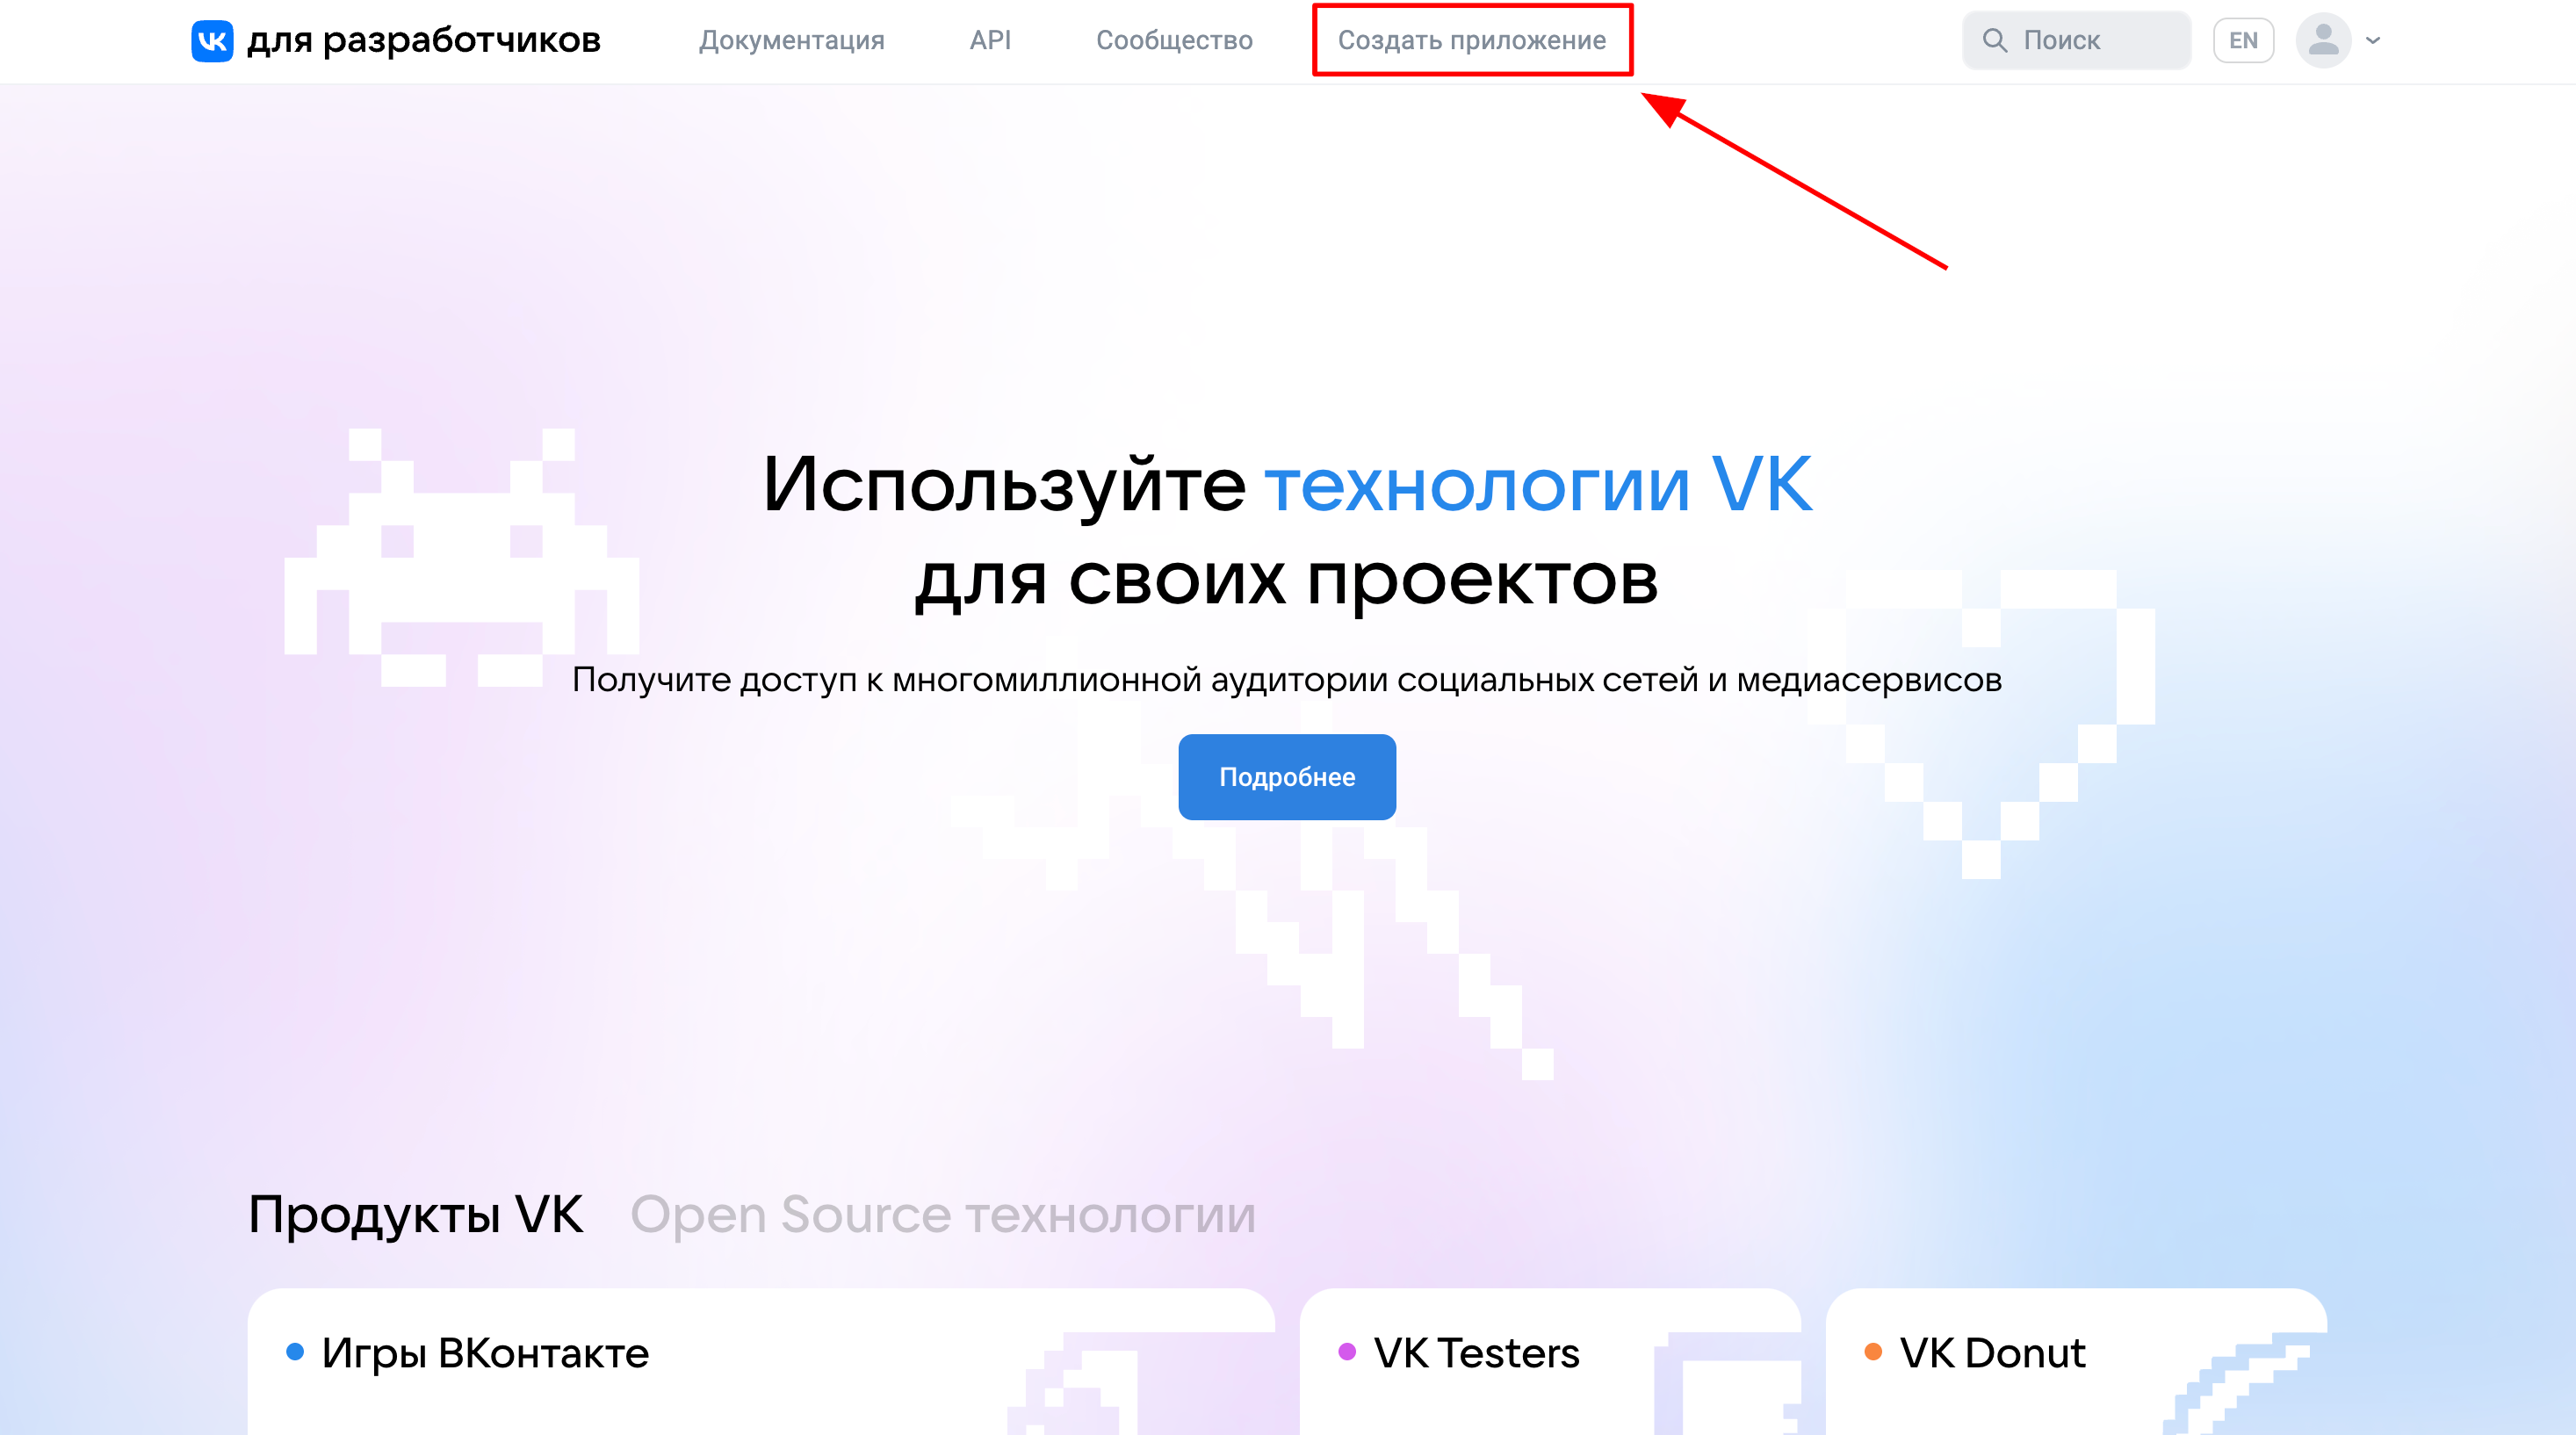Click the VK logo icon
The height and width of the screenshot is (1435, 2576).
[x=212, y=41]
